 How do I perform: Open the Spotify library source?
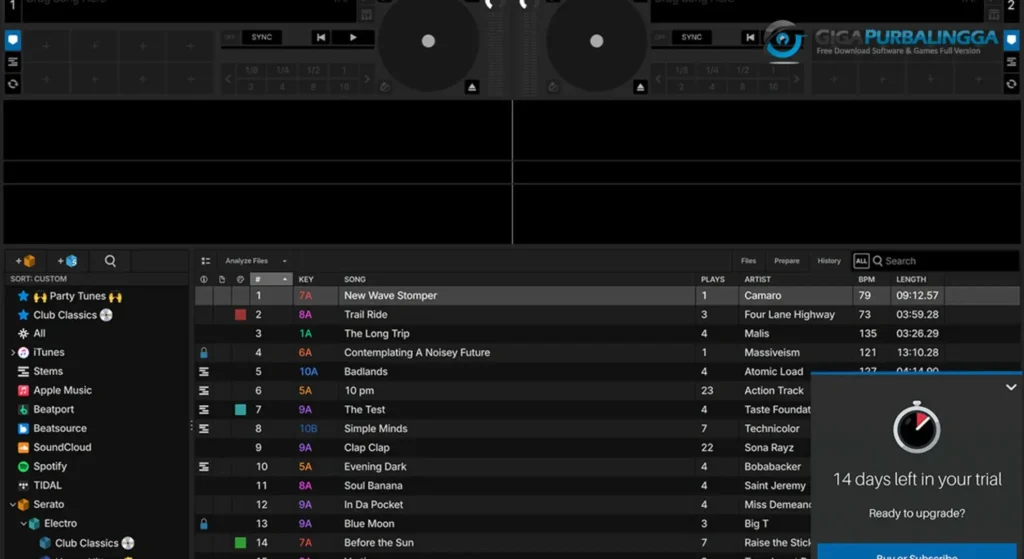pyautogui.click(x=42, y=466)
